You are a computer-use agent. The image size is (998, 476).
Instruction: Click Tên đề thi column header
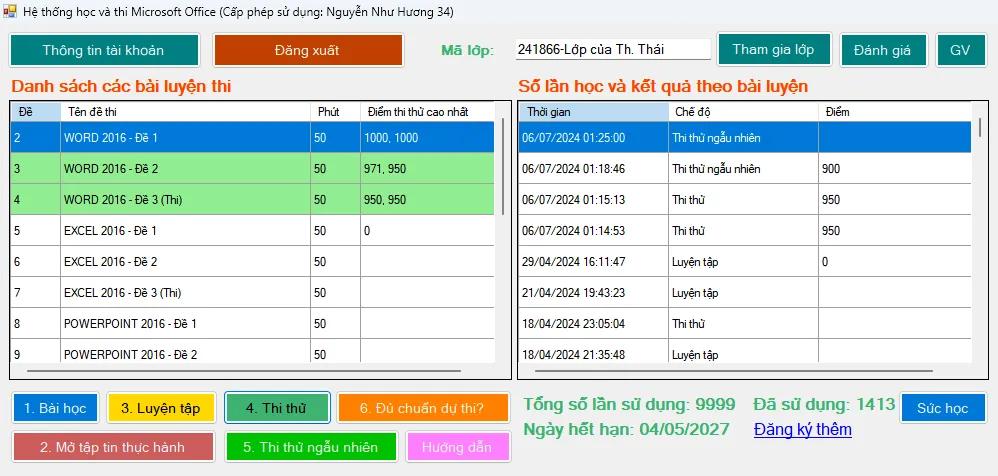click(x=185, y=112)
